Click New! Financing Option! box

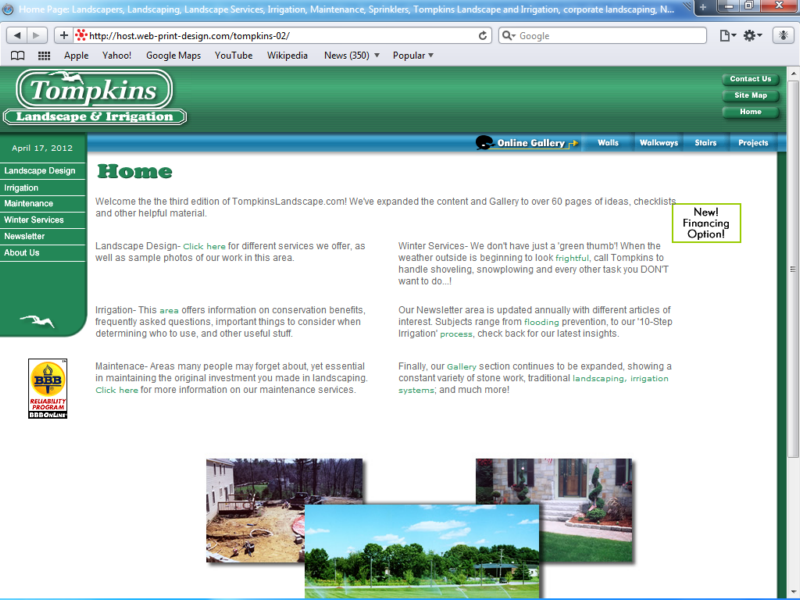(706, 223)
